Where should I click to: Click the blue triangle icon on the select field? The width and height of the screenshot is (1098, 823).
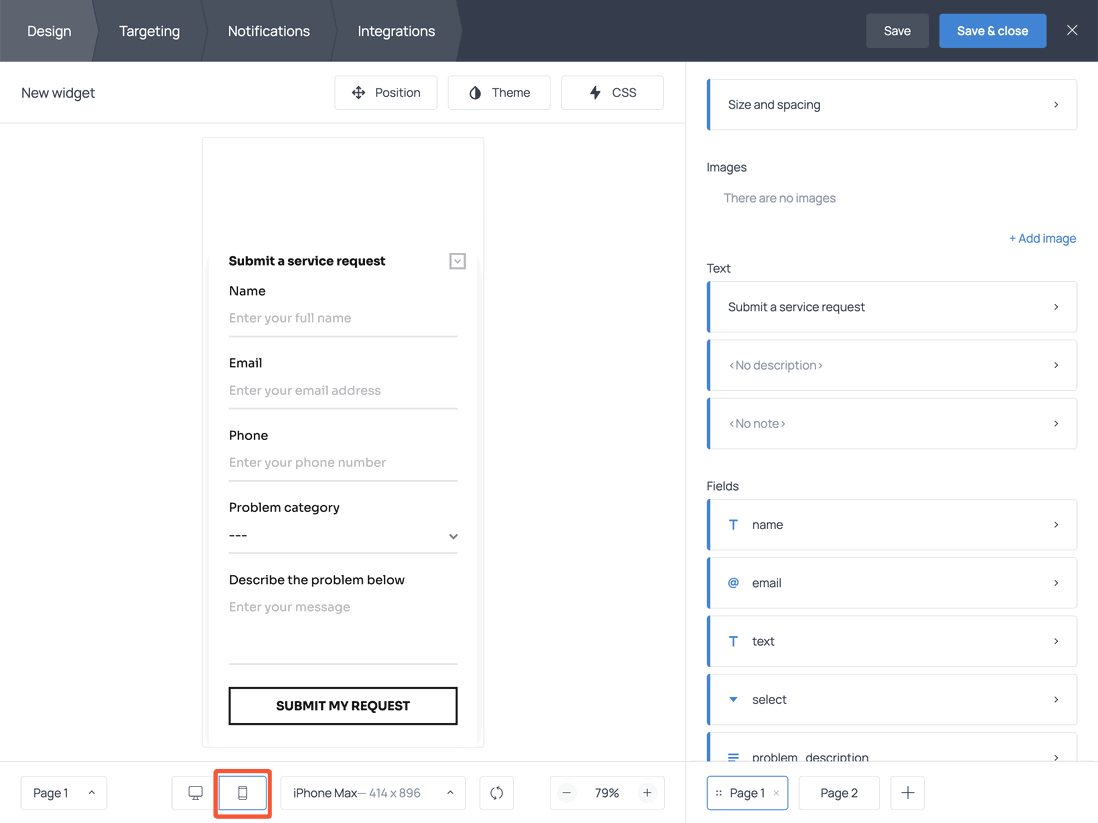[733, 699]
